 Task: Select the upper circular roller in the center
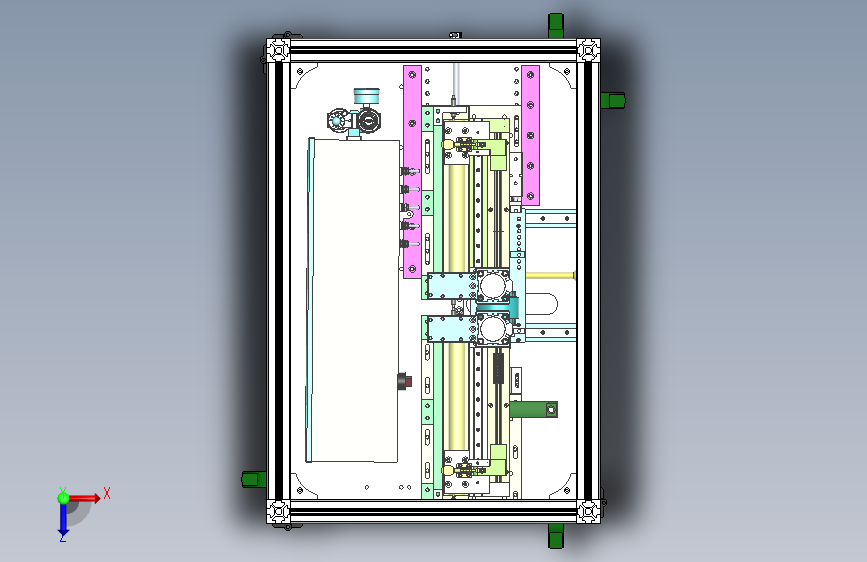(492, 286)
